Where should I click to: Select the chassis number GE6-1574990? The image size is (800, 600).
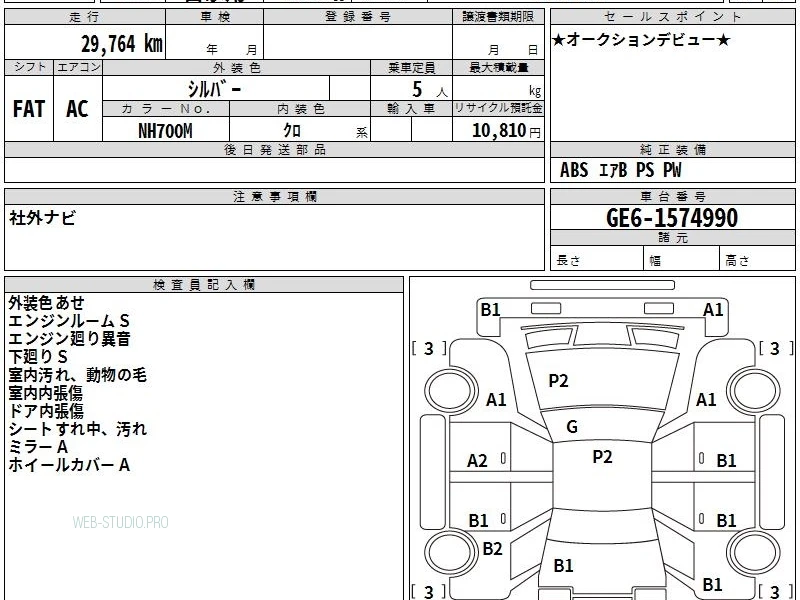tap(672, 218)
